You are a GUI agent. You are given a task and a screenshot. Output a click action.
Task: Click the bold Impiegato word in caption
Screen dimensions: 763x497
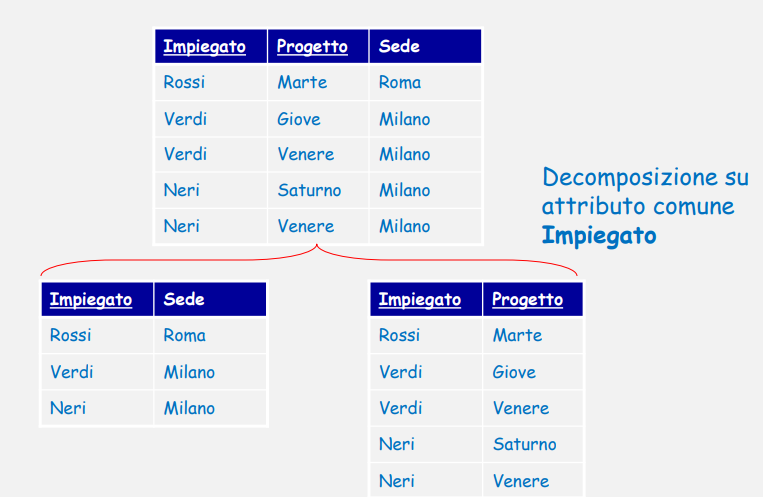[x=599, y=236]
